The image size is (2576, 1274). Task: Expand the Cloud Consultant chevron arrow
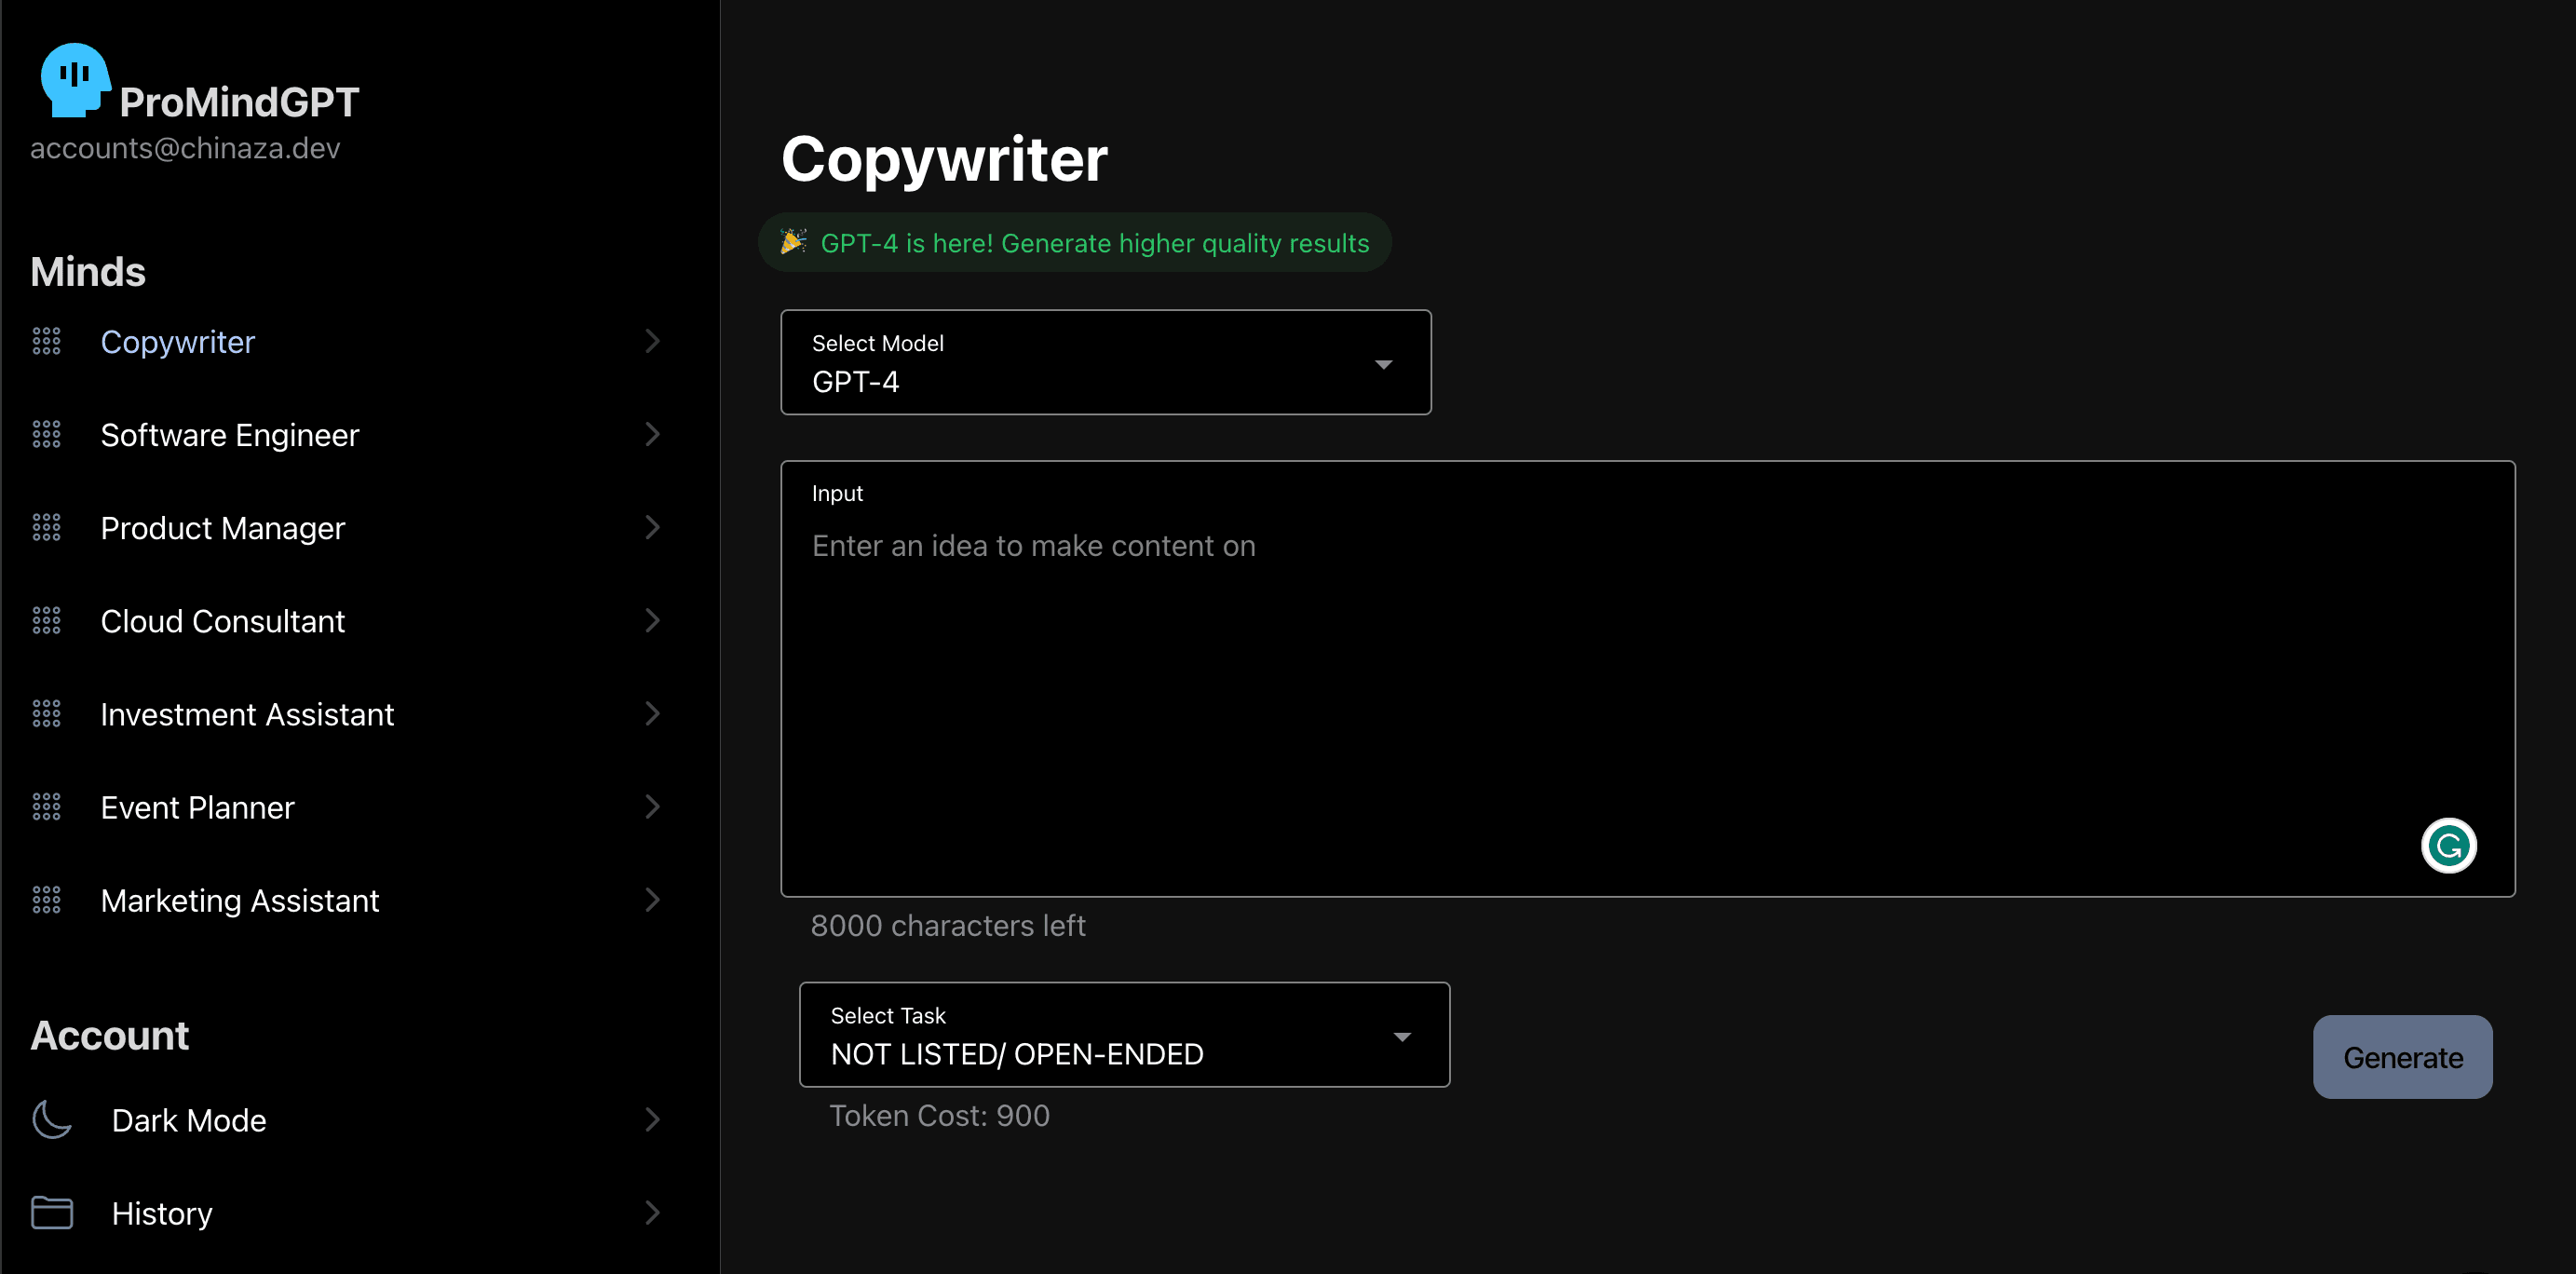[x=652, y=621]
